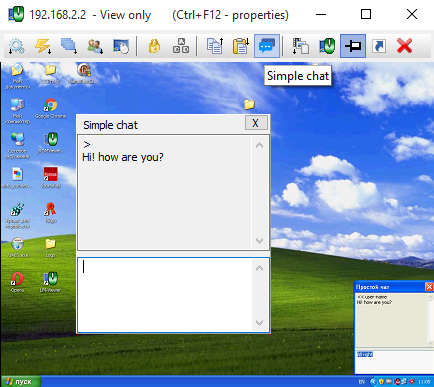
Task: Click the remote screen and mouse control icon
Action: [x=121, y=46]
